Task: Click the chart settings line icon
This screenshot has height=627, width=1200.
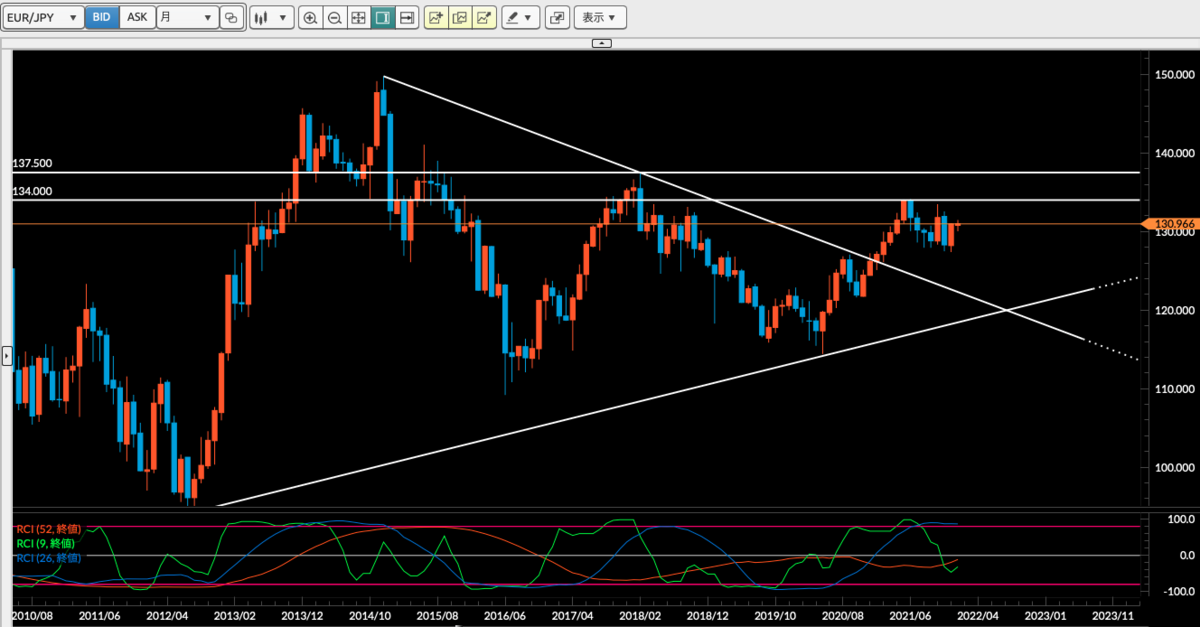Action: pos(484,17)
